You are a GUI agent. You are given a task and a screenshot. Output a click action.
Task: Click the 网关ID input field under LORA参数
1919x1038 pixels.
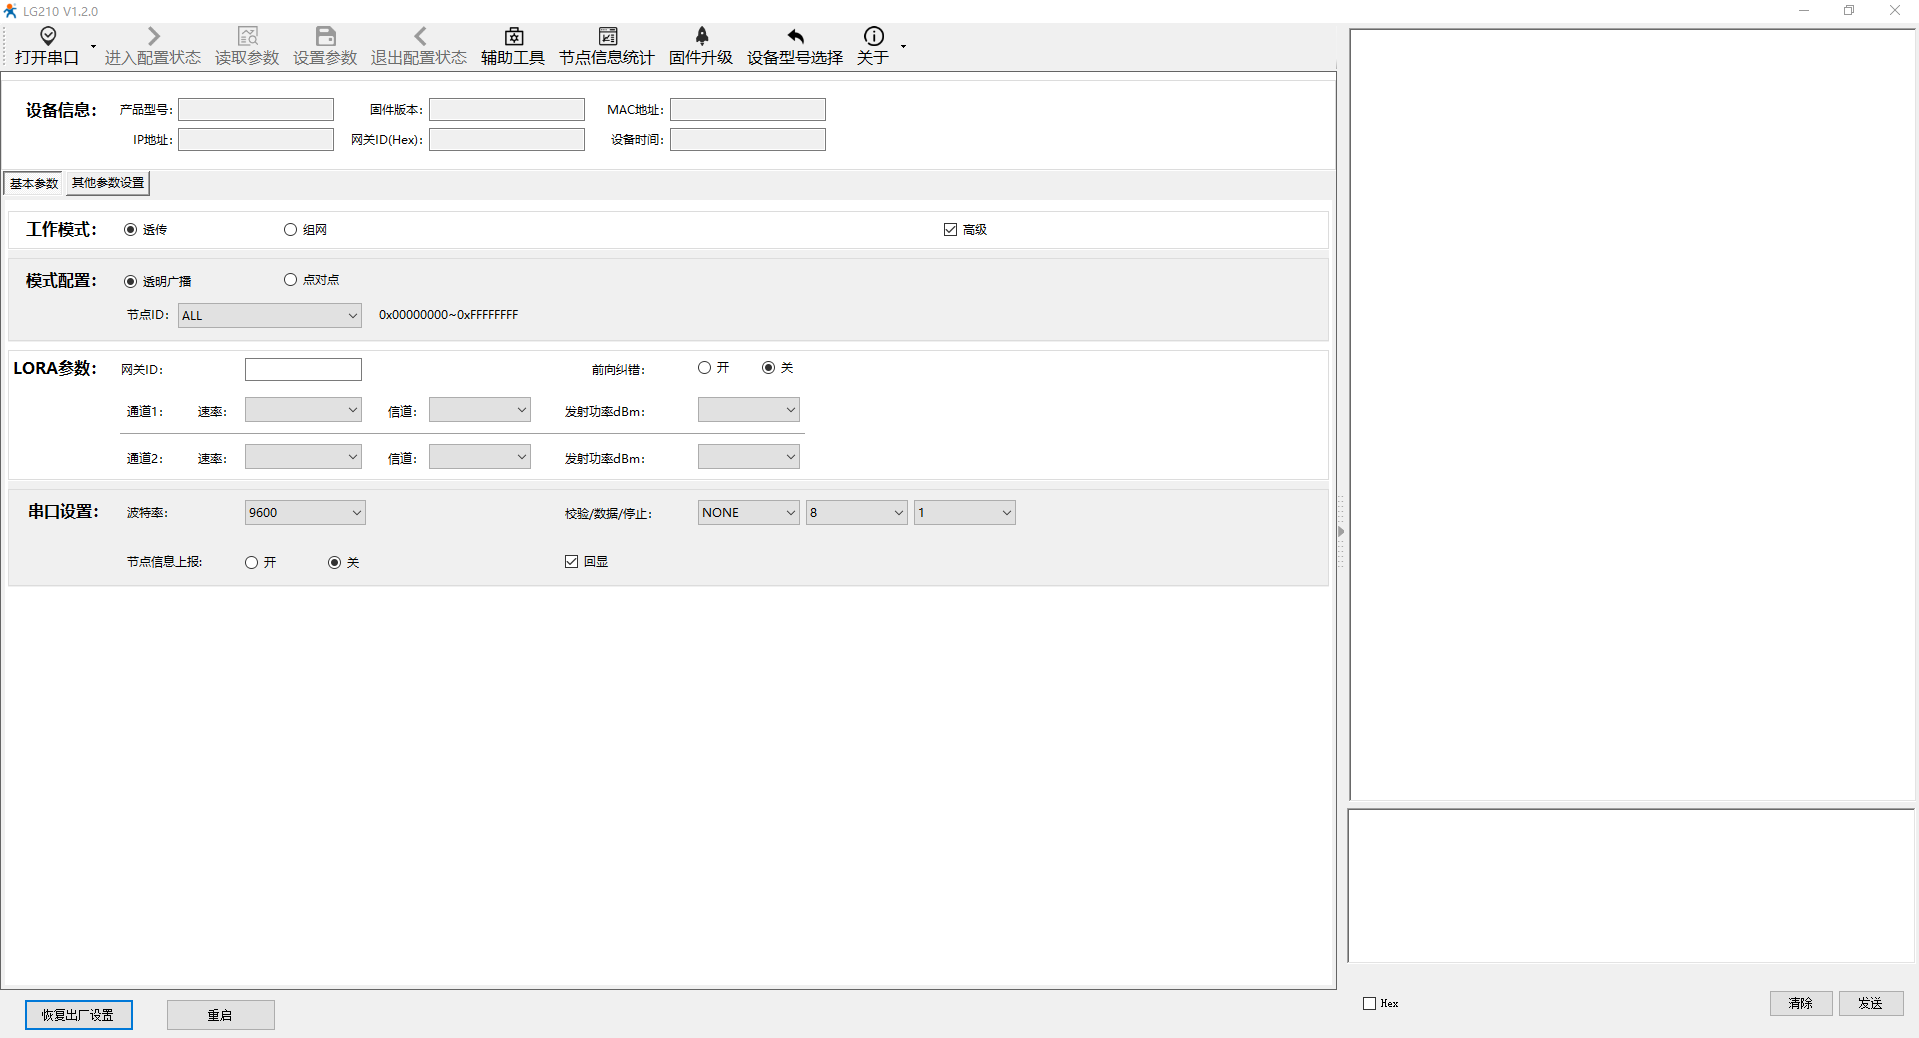point(303,370)
